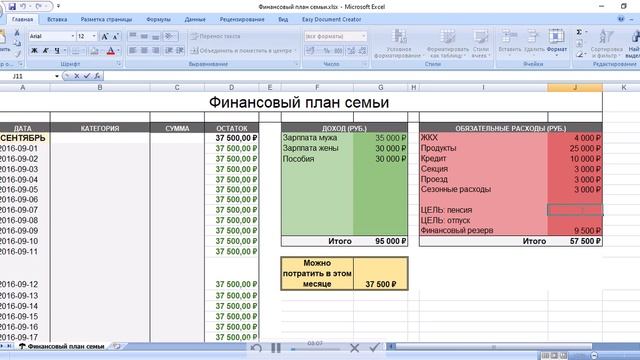Image resolution: width=640 pixels, height=360 pixels.
Task: Click the Undo arrow in quick access toolbar
Action: [23, 7]
